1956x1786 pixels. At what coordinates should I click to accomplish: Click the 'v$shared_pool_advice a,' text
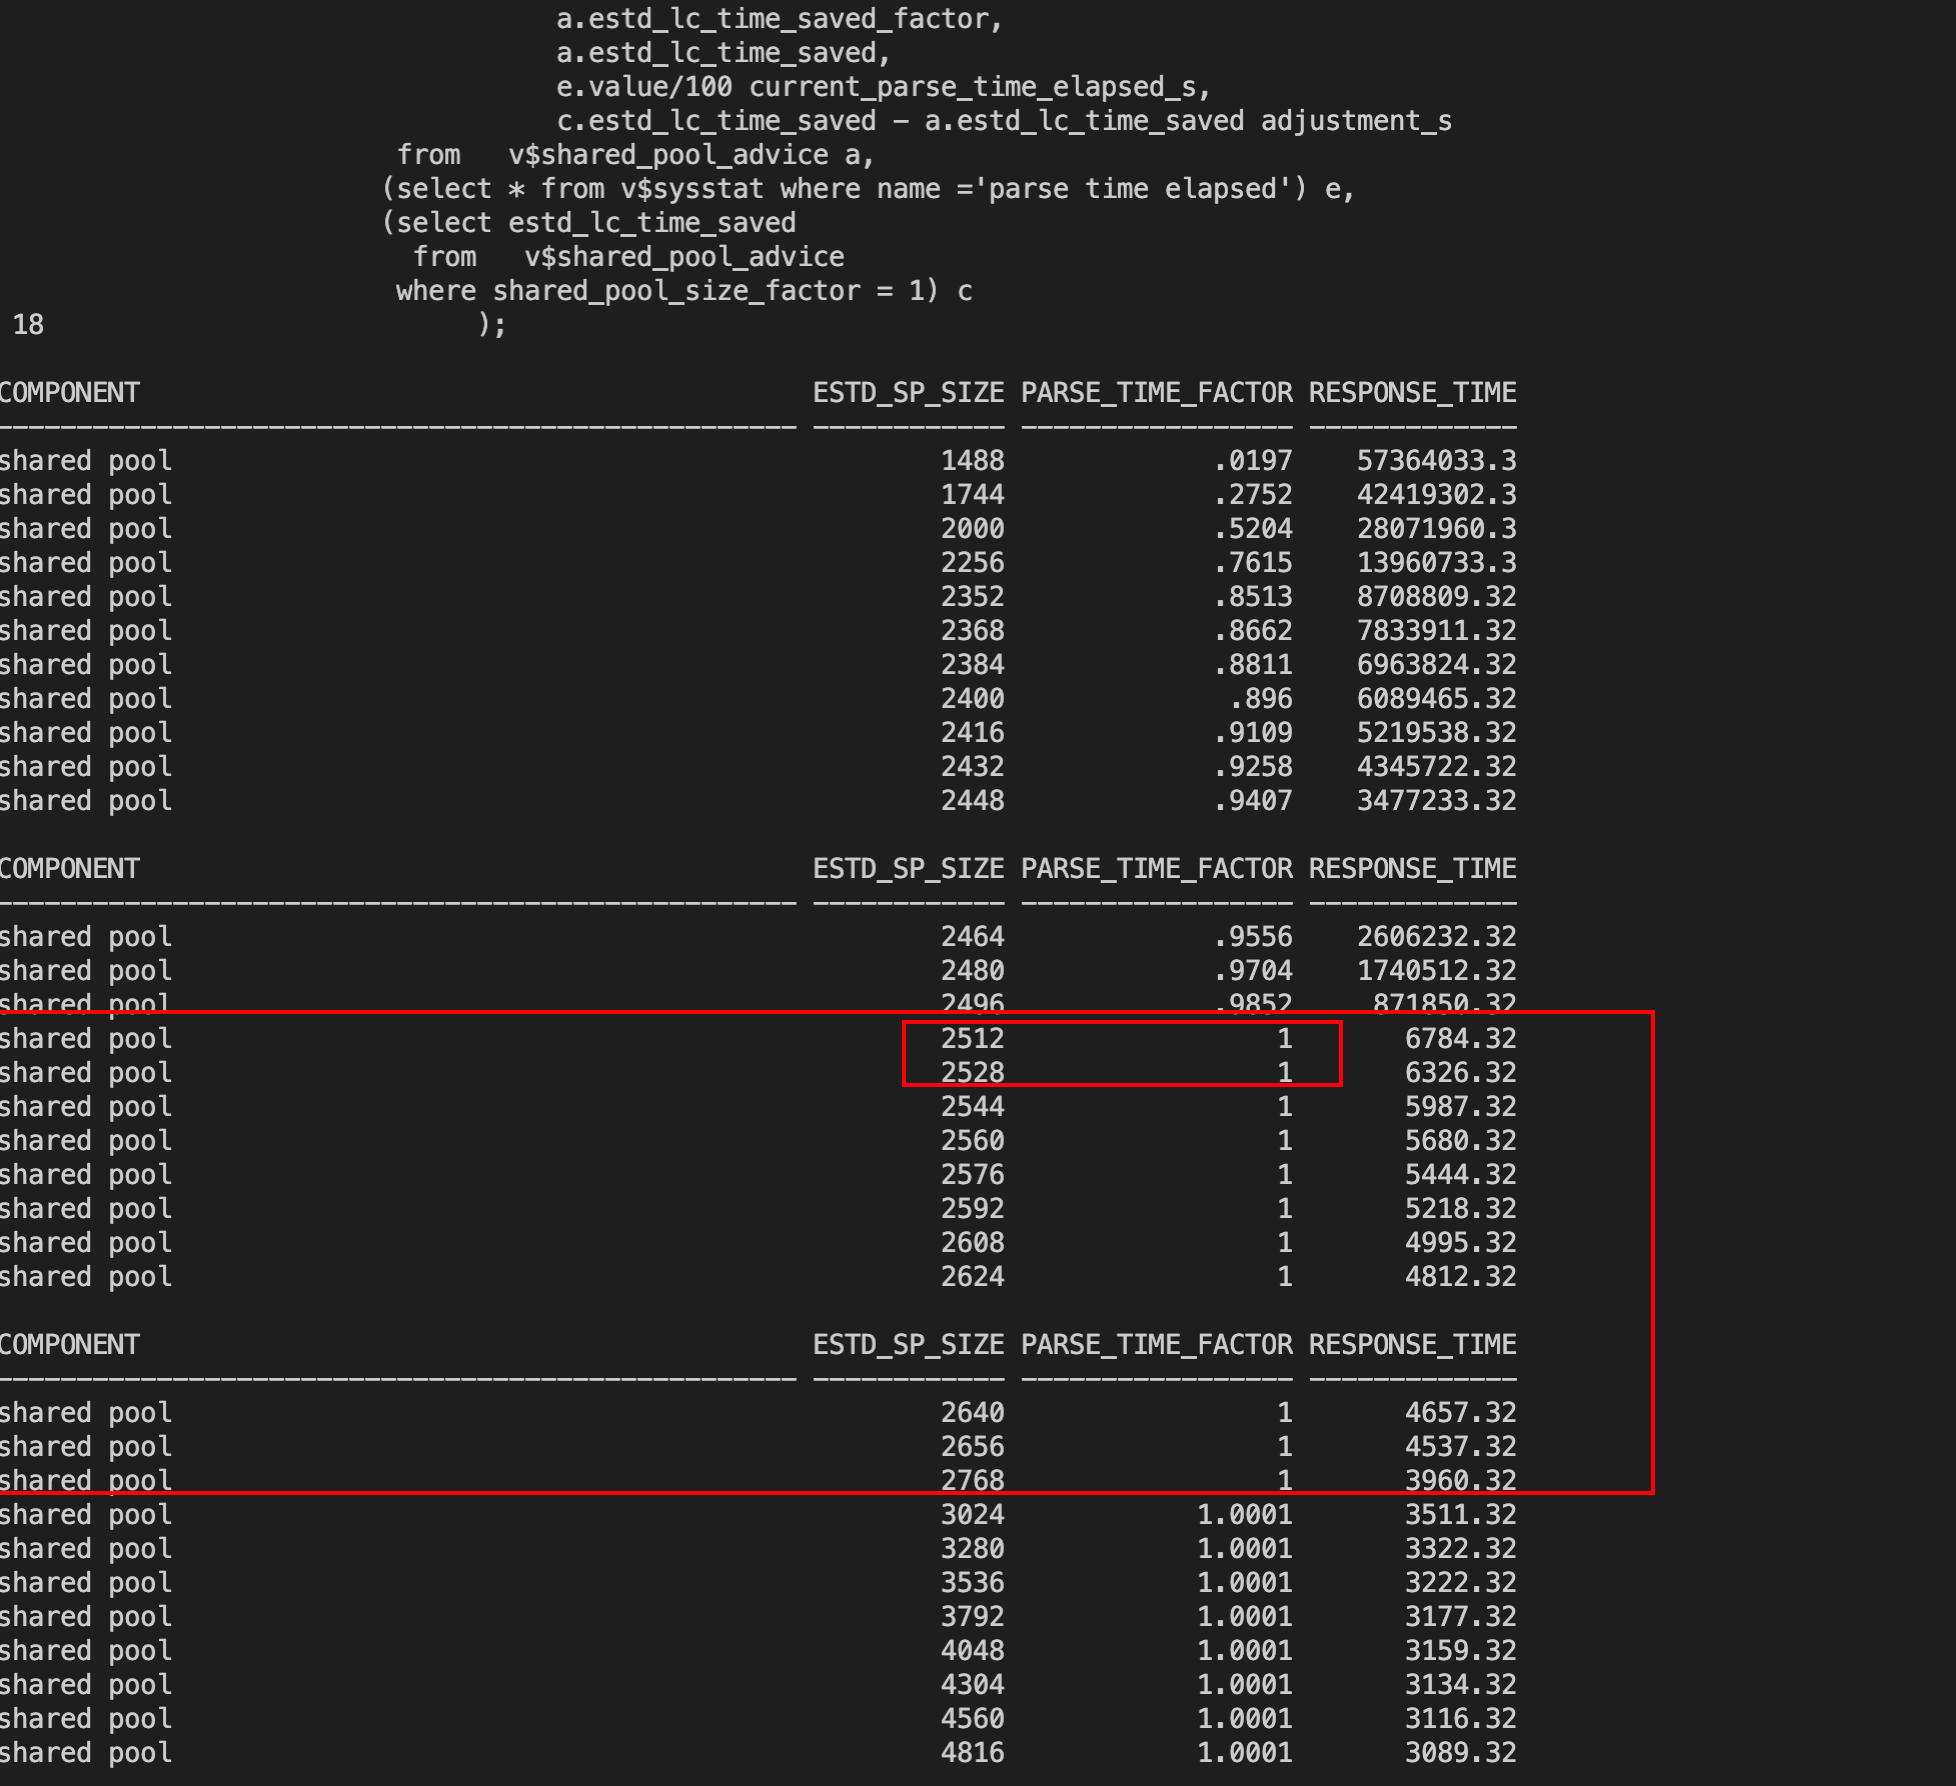[x=692, y=154]
